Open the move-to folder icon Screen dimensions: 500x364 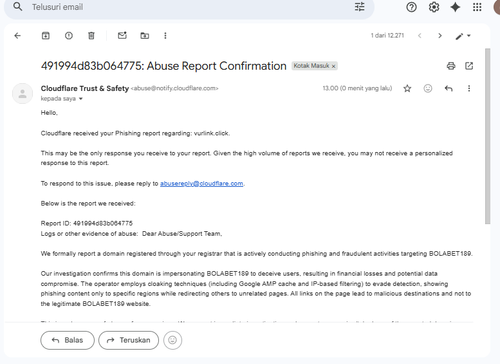tap(145, 36)
